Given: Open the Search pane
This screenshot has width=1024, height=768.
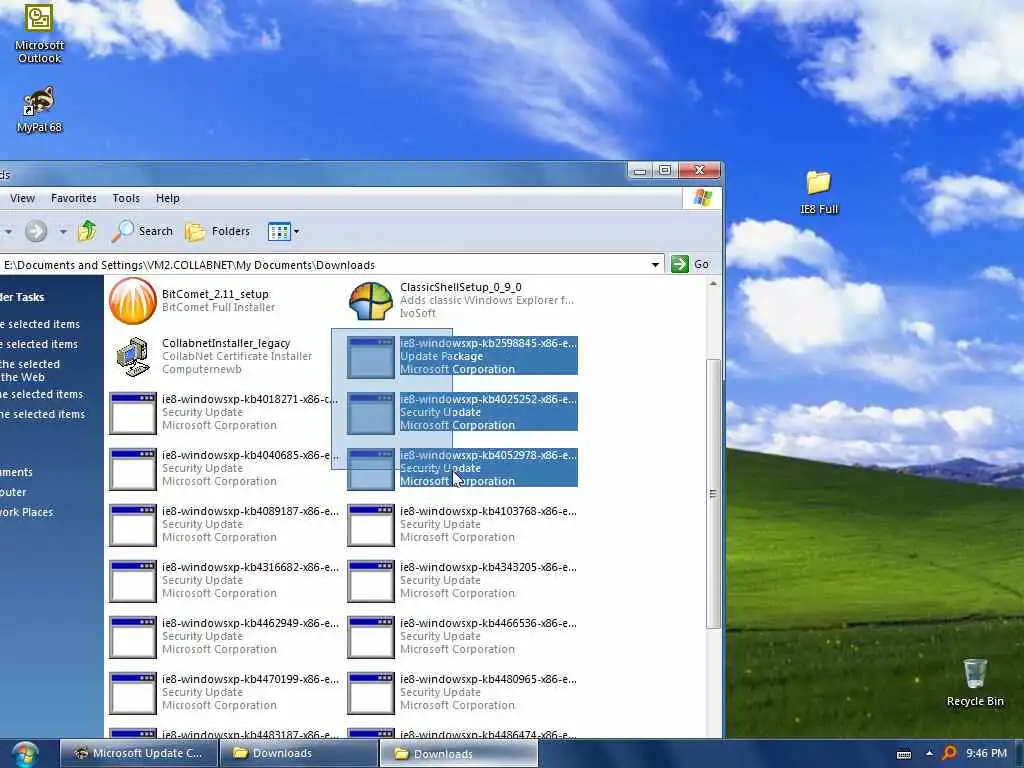Looking at the screenshot, I should (x=142, y=231).
